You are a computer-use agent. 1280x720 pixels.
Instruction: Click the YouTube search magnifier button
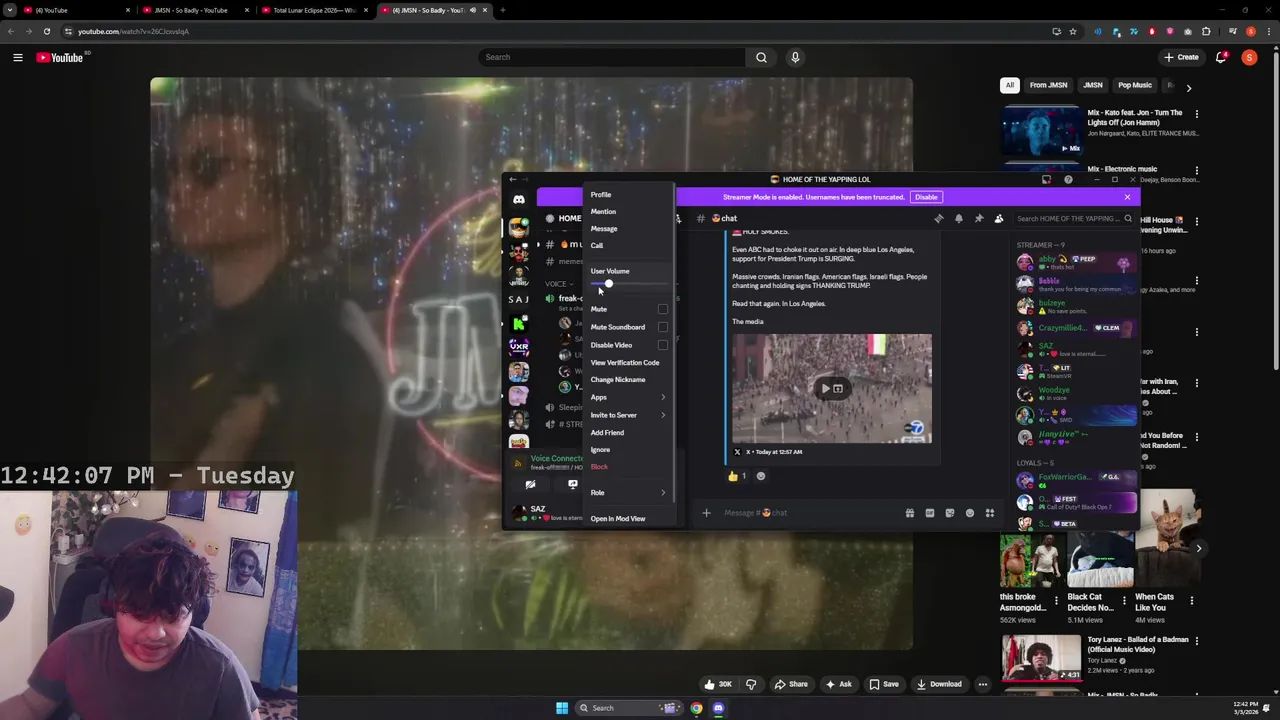(761, 57)
